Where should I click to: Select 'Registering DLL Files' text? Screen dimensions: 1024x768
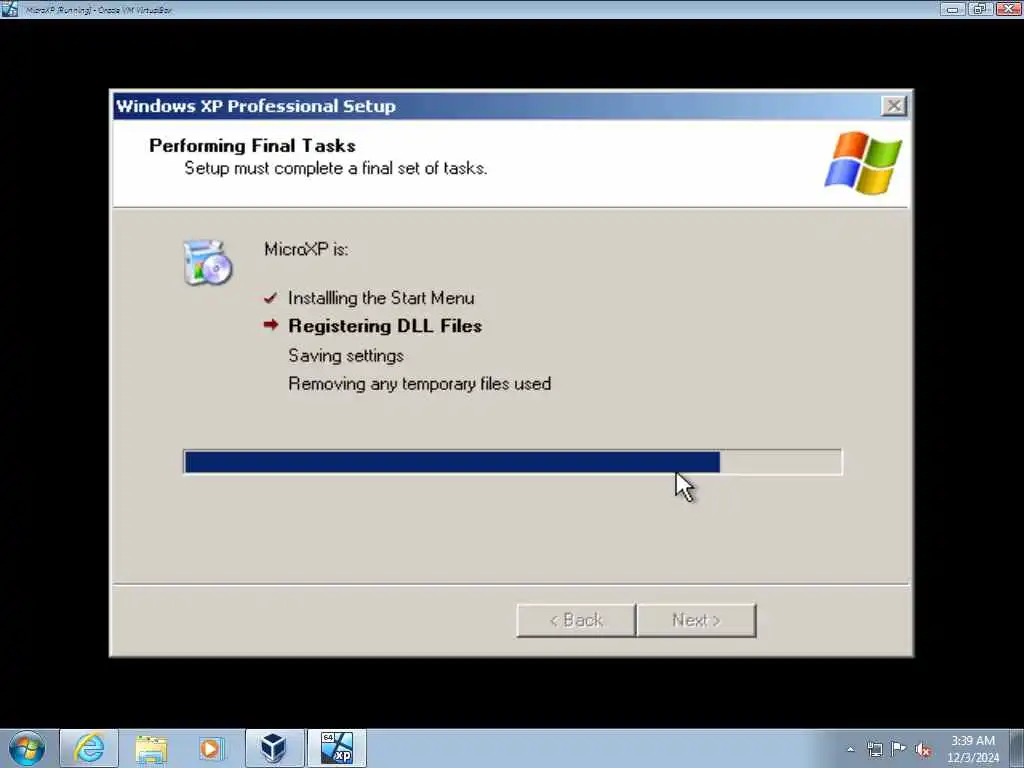tap(385, 326)
